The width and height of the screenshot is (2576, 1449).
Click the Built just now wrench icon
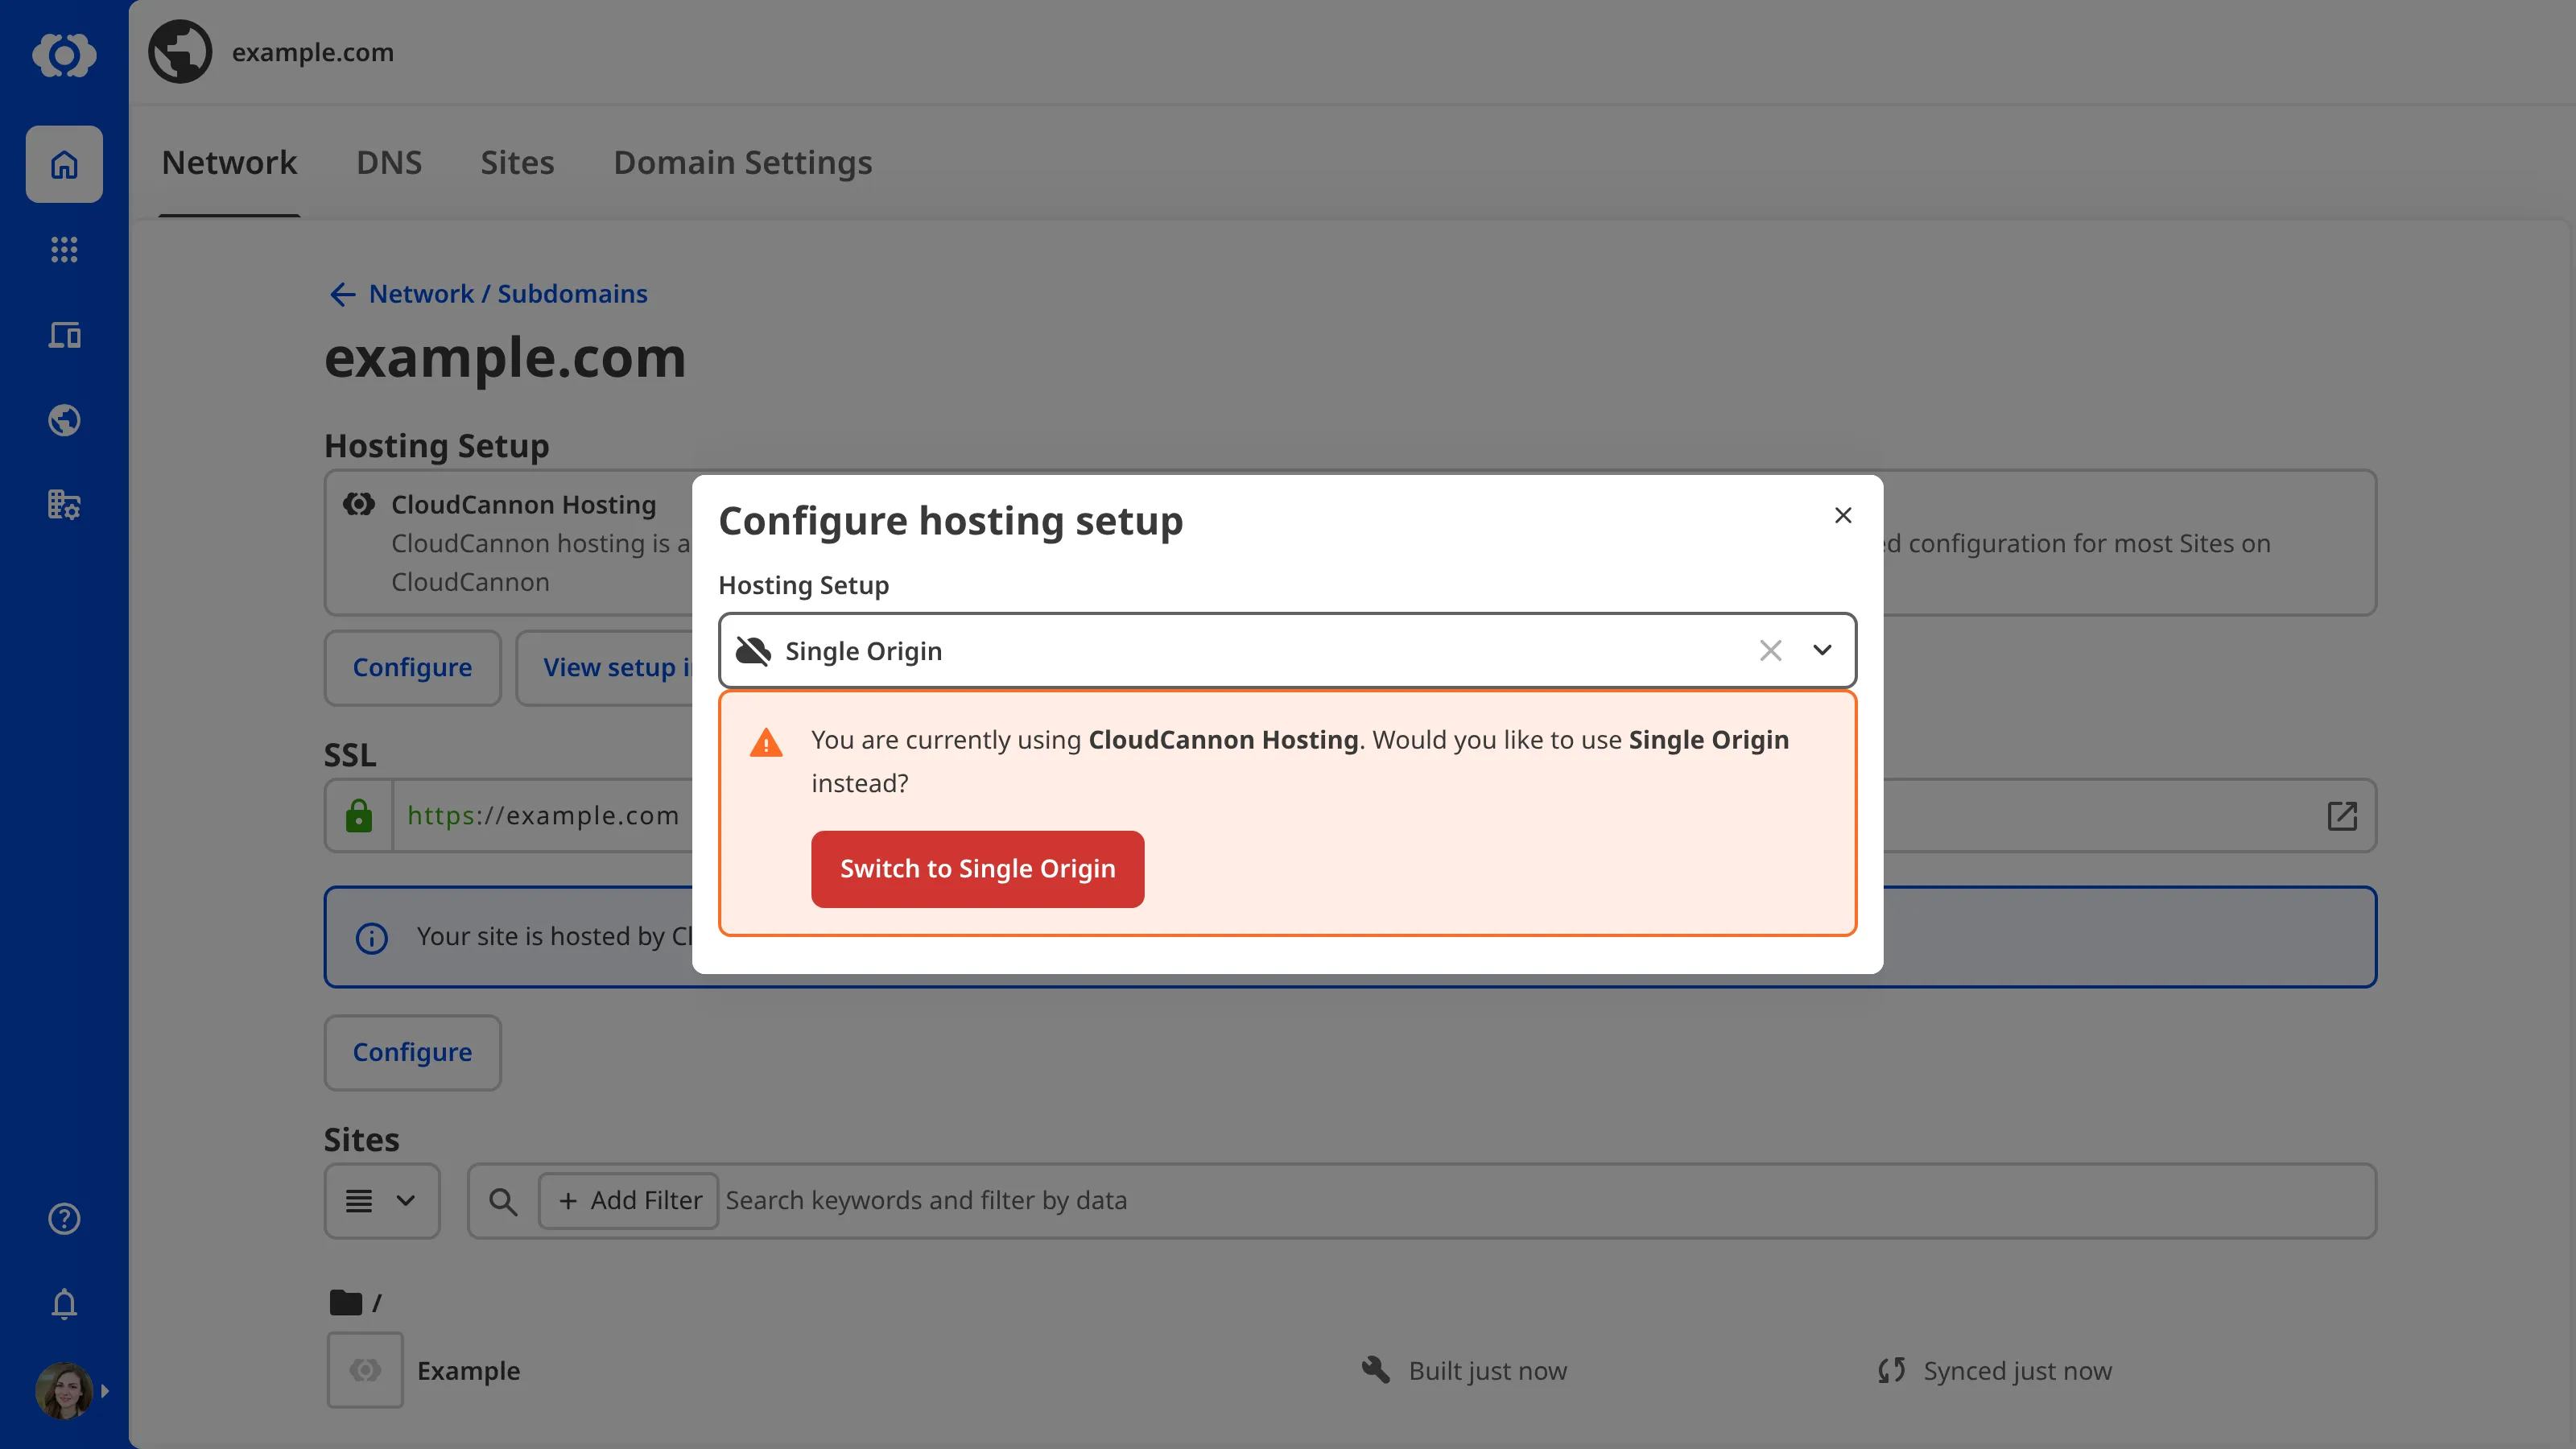click(1376, 1370)
